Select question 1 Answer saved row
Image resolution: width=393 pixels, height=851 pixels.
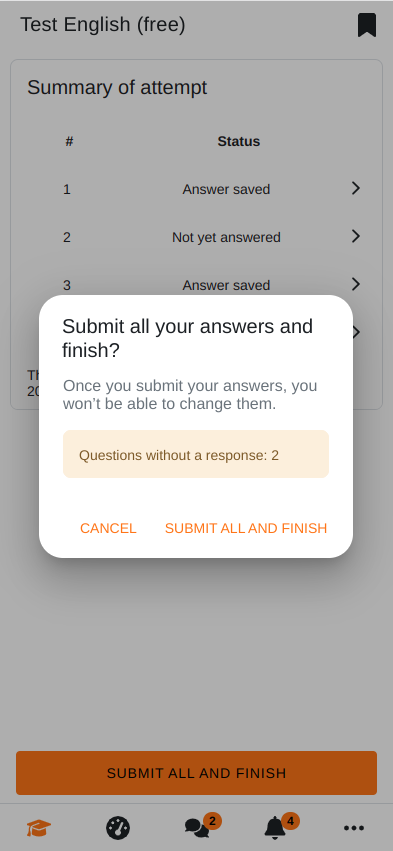pos(196,189)
